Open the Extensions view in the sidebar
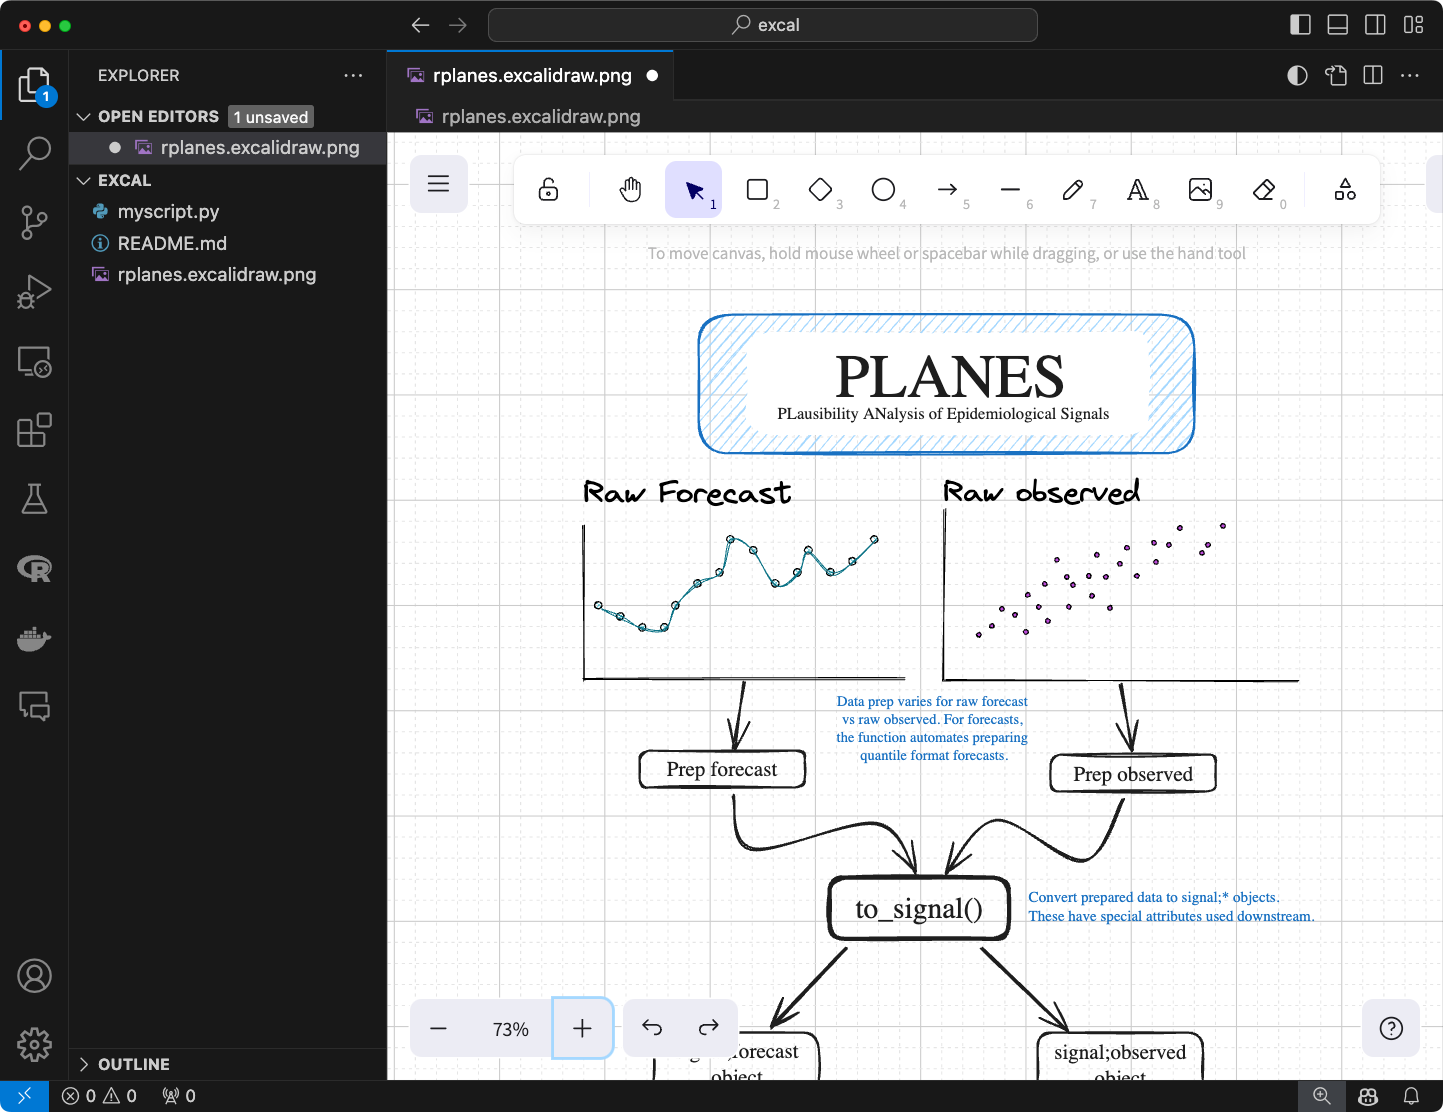This screenshot has height=1112, width=1443. point(33,430)
